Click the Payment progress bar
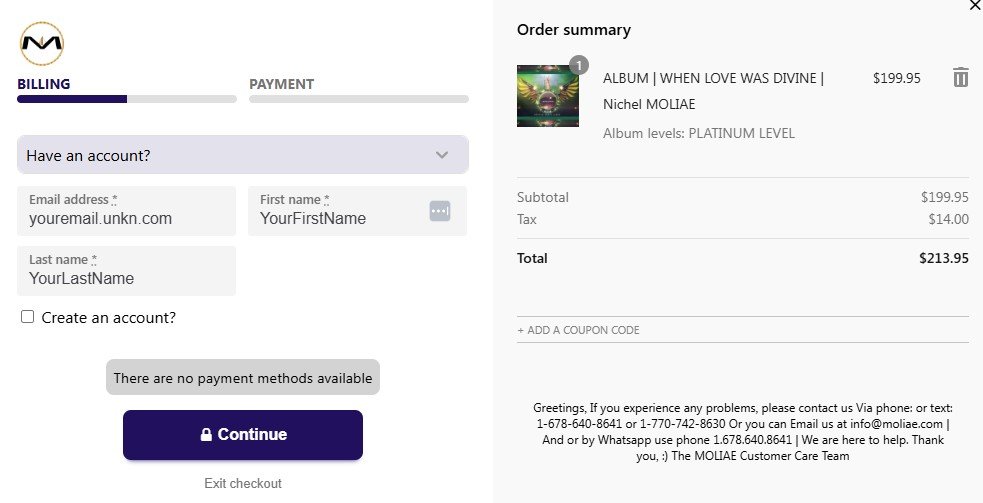Viewport: 983px width, 503px height. pos(358,99)
